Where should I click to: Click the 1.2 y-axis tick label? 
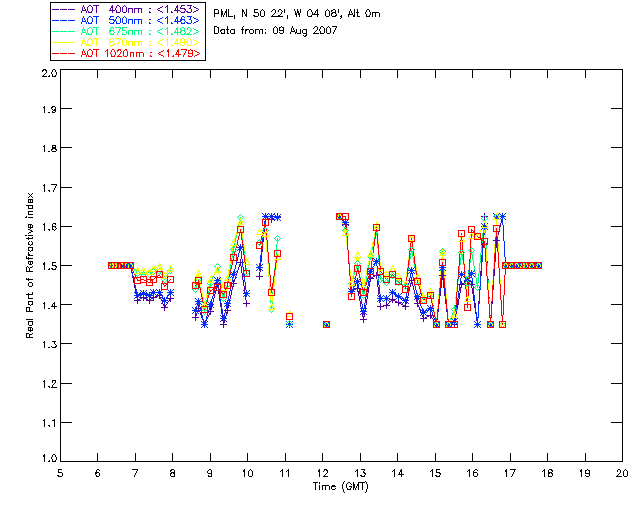[49, 384]
